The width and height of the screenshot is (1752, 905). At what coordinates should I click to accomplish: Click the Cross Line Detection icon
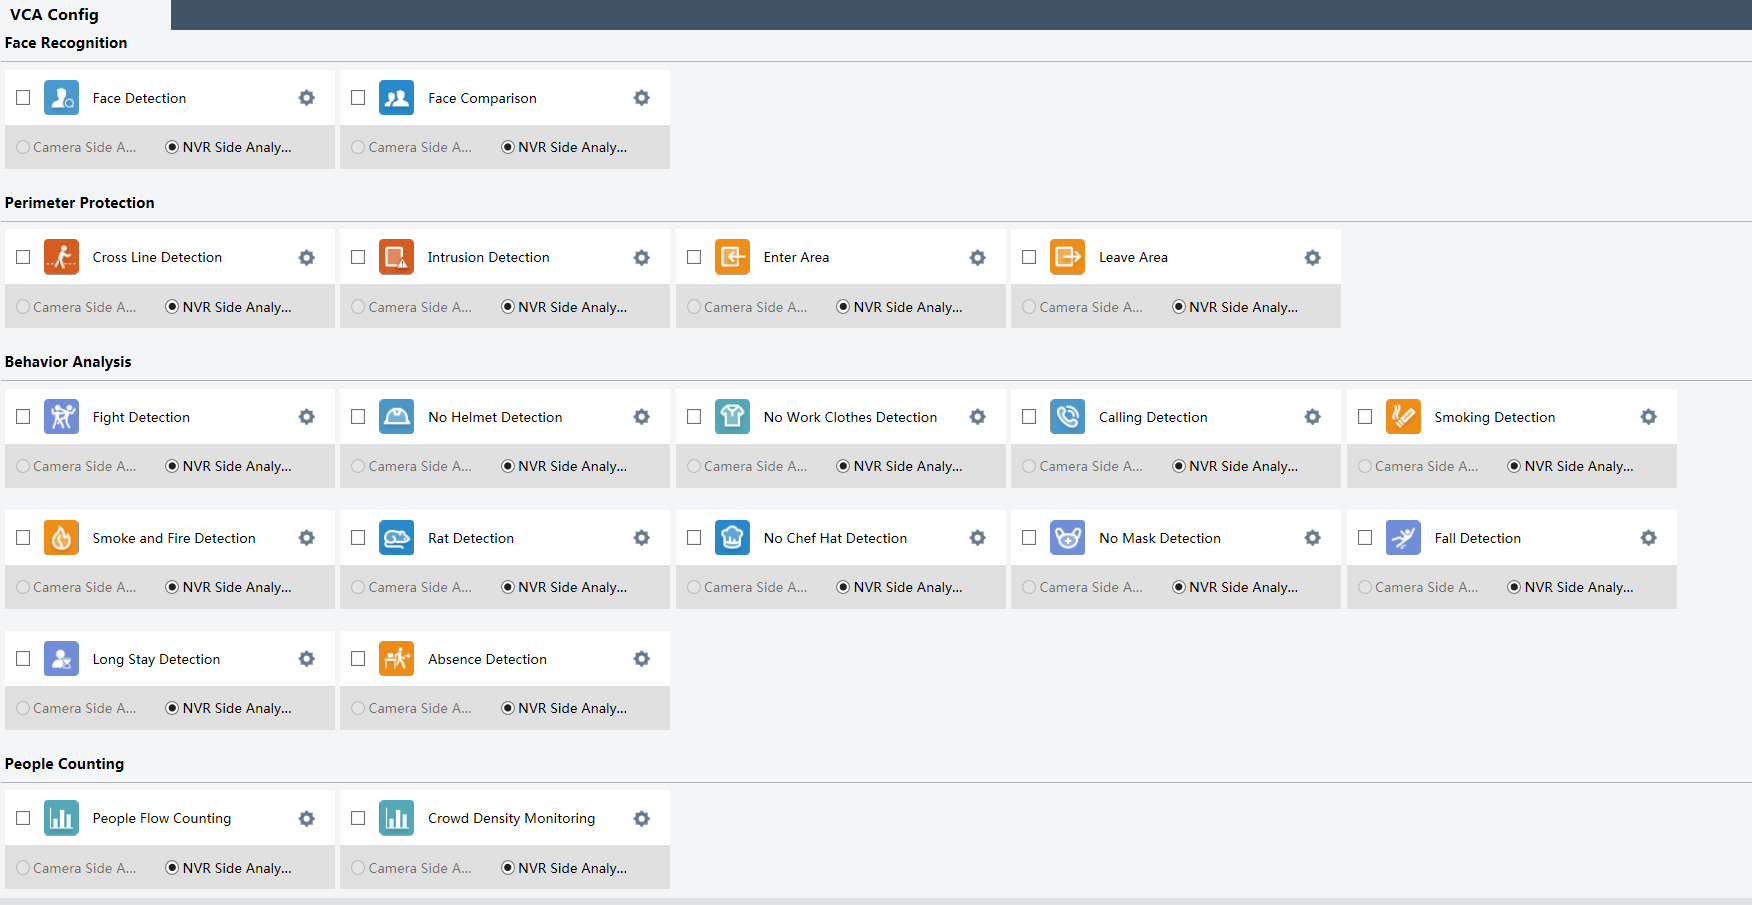coord(61,257)
